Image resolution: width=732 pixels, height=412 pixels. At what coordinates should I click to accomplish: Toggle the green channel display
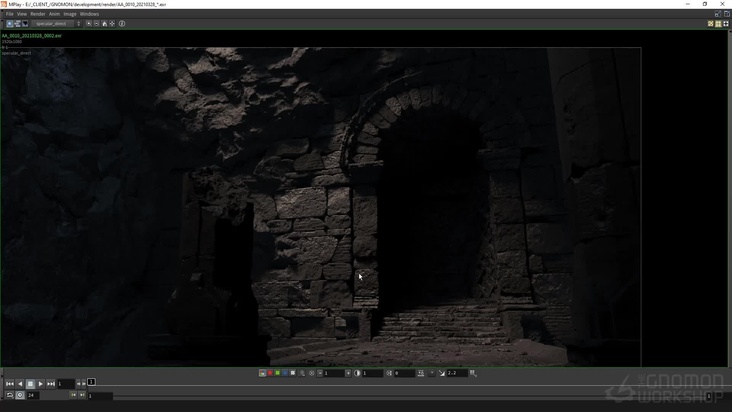277,373
